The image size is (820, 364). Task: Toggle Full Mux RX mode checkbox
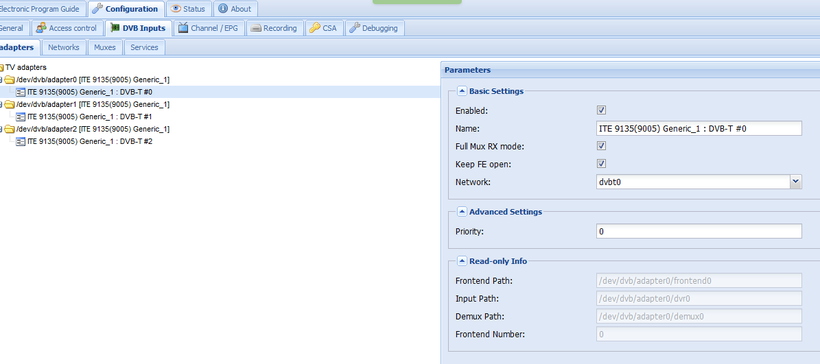click(x=601, y=146)
